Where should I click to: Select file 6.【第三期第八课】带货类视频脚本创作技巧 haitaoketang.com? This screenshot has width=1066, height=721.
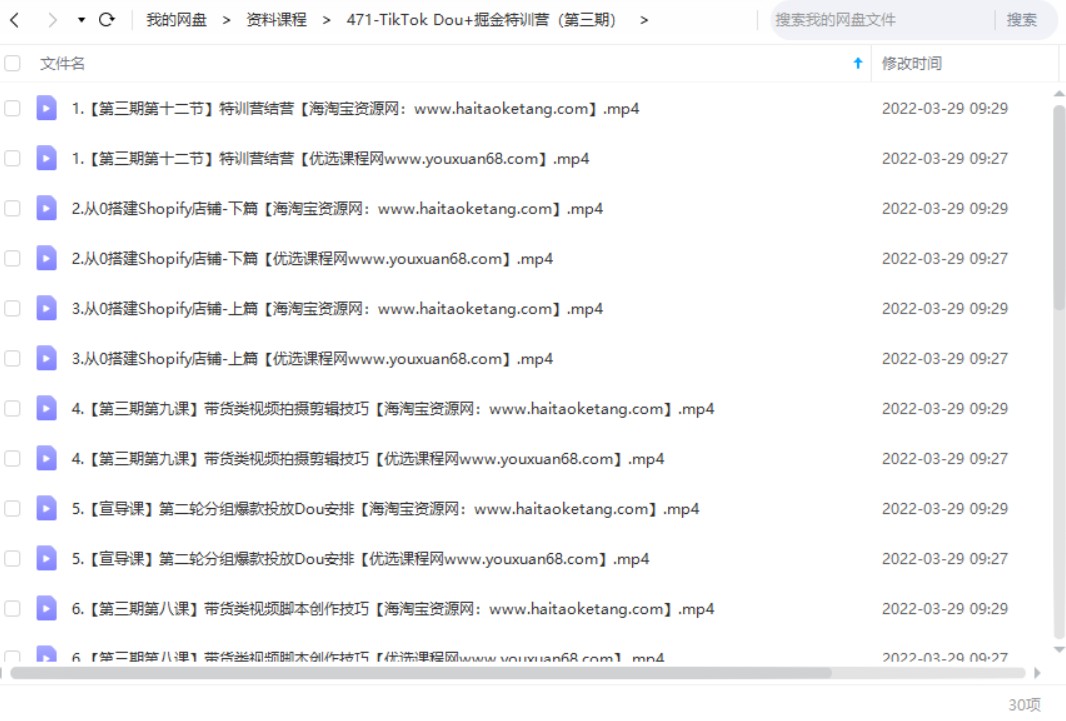[x=393, y=609]
